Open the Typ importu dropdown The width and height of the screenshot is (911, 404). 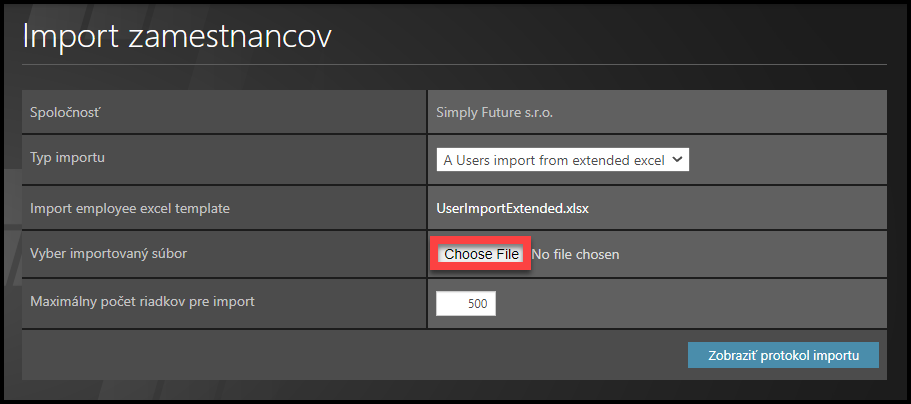tap(562, 160)
